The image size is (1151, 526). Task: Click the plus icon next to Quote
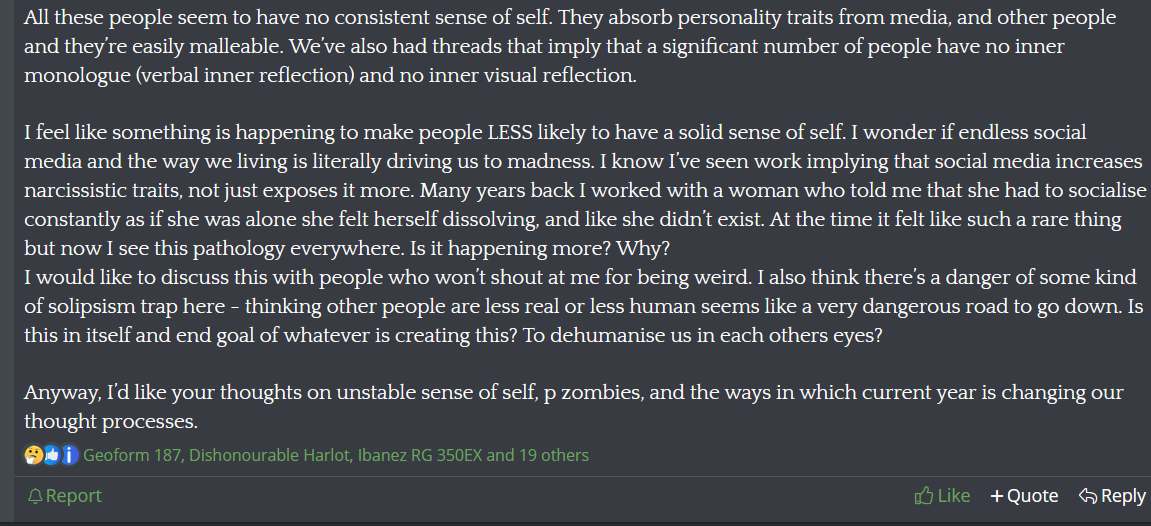pos(996,496)
